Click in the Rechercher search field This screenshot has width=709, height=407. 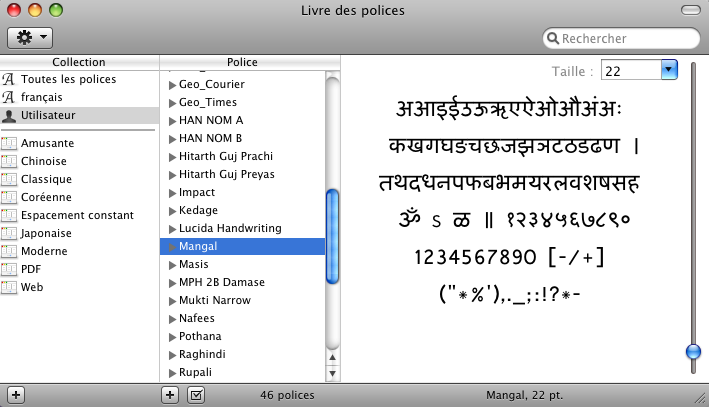pyautogui.click(x=625, y=39)
